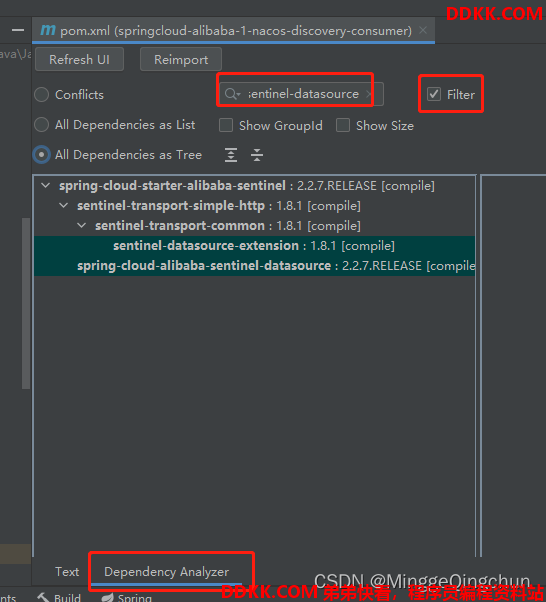Screen dimensions: 546x602
Task: Select the Dependency Analyzer tab
Action: [166, 572]
